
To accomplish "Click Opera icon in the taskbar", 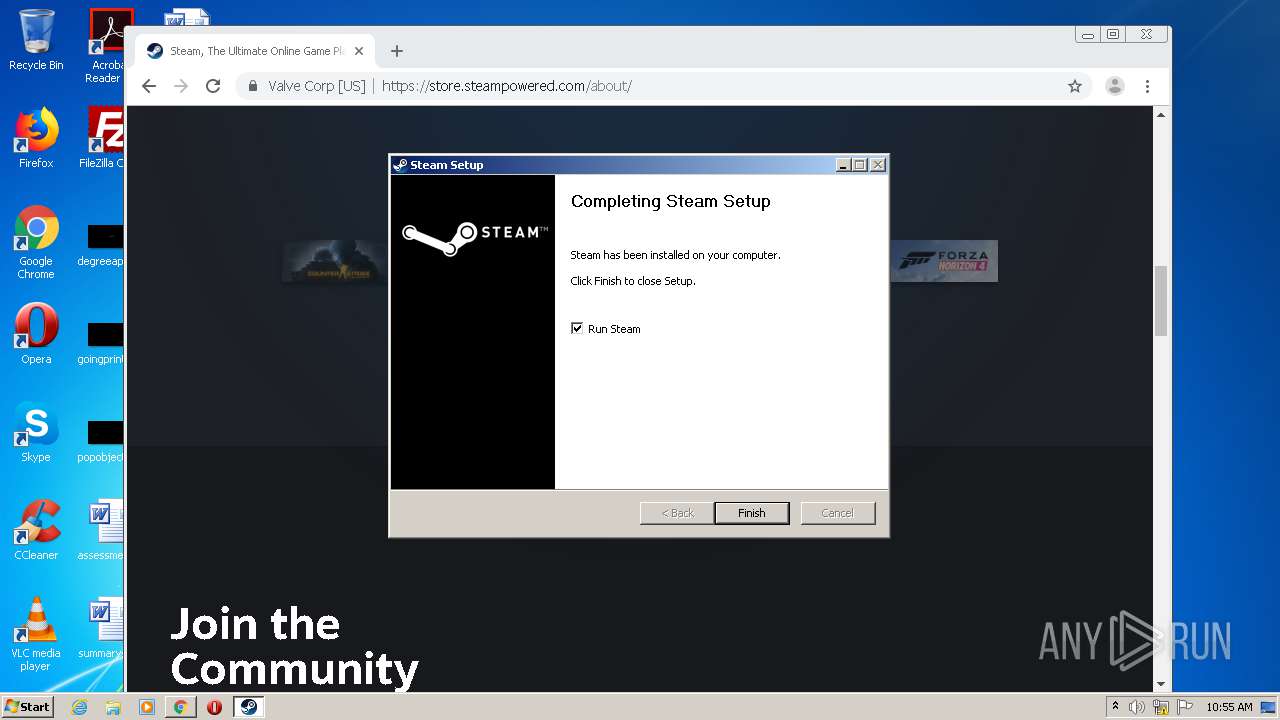I will [214, 707].
